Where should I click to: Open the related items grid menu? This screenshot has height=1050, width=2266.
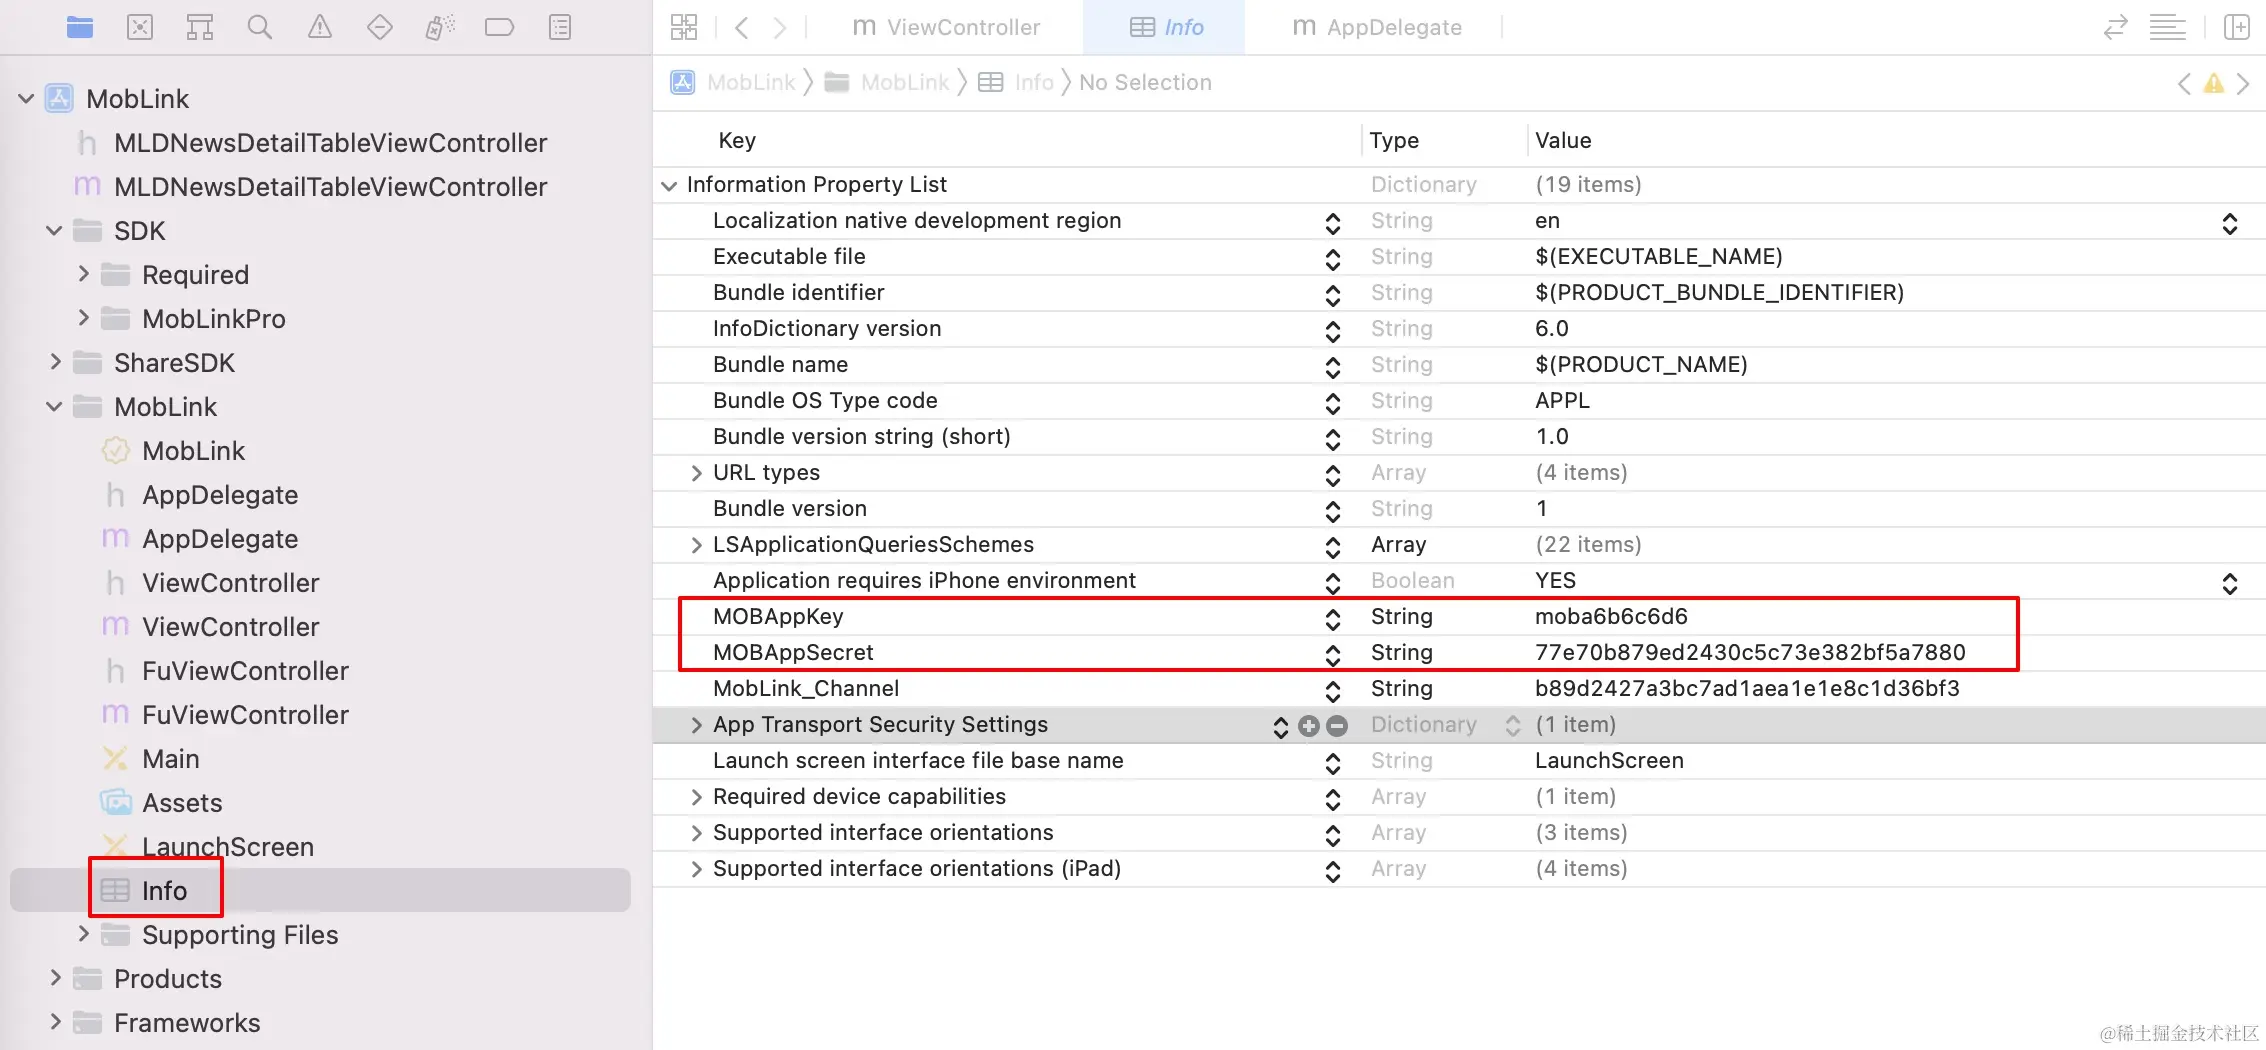tap(684, 27)
